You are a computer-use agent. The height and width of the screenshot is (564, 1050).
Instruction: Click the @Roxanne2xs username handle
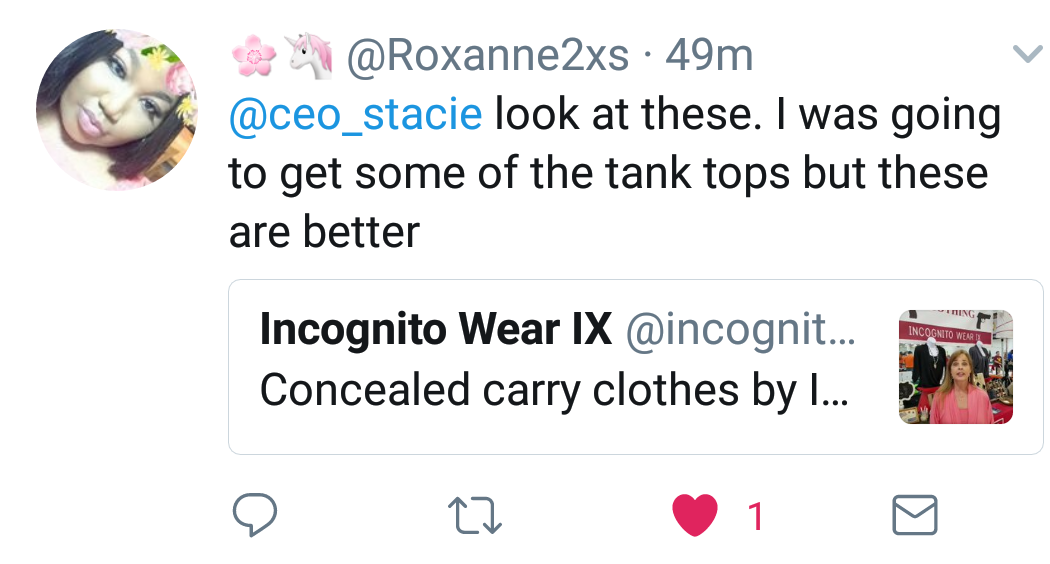[488, 57]
